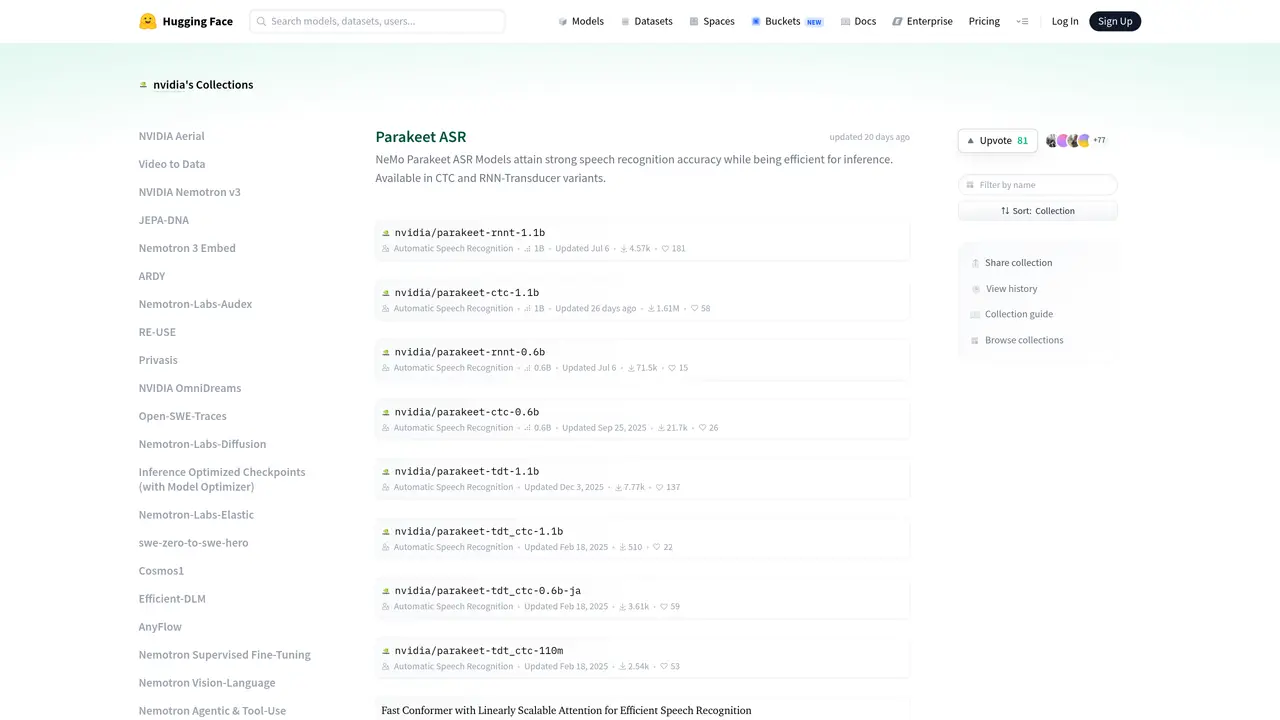The image size is (1280, 720).
Task: Upvote the Parakeet ASR collection
Action: 997,141
